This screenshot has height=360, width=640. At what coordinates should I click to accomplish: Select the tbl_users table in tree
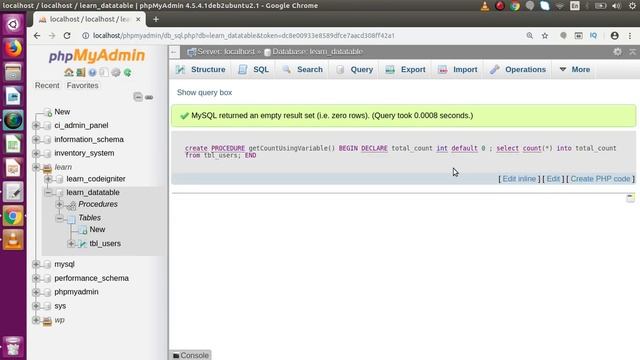coord(105,243)
